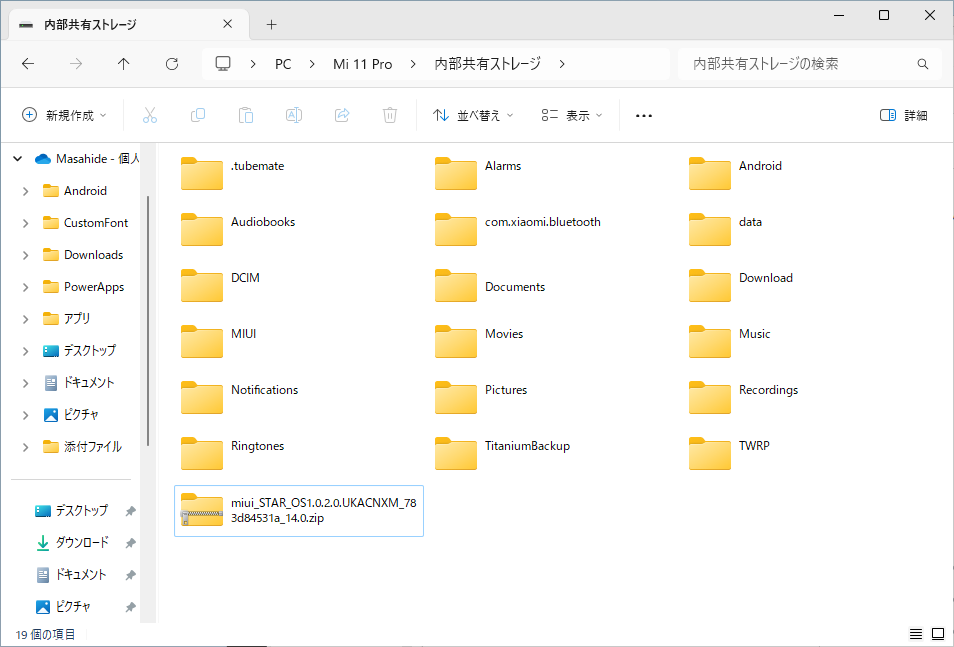Open the 新規作成 dropdown
This screenshot has height=647, width=954.
pyautogui.click(x=64, y=115)
